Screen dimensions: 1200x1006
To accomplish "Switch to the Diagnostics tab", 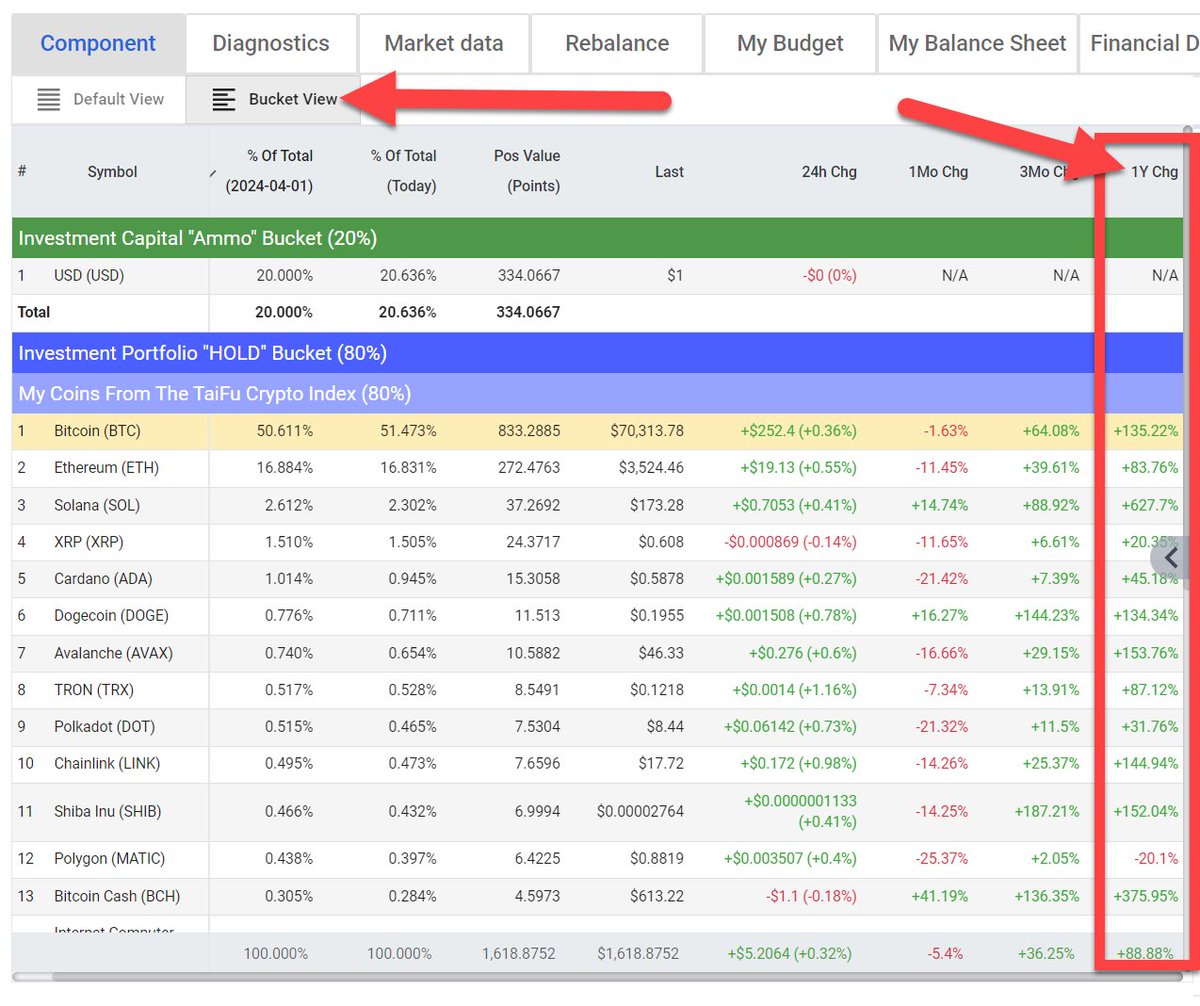I will [x=271, y=44].
